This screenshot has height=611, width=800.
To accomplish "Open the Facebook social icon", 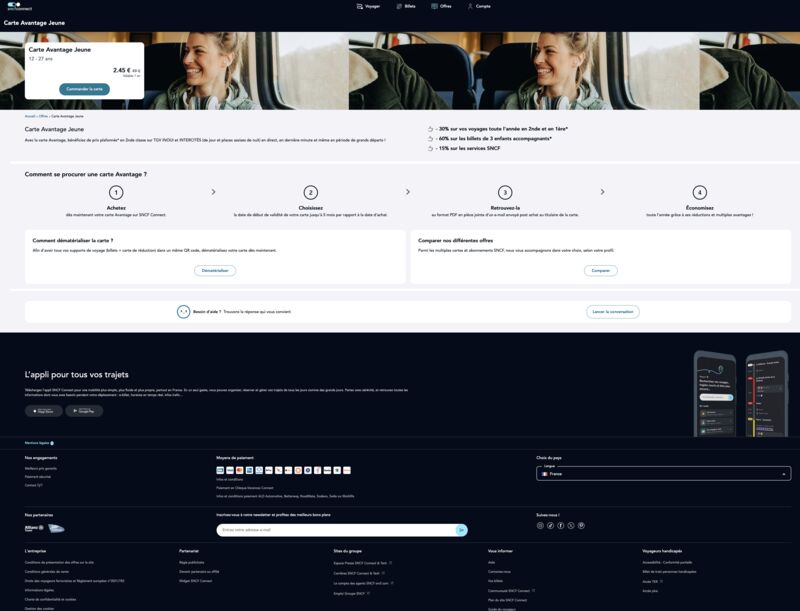I will (x=561, y=525).
